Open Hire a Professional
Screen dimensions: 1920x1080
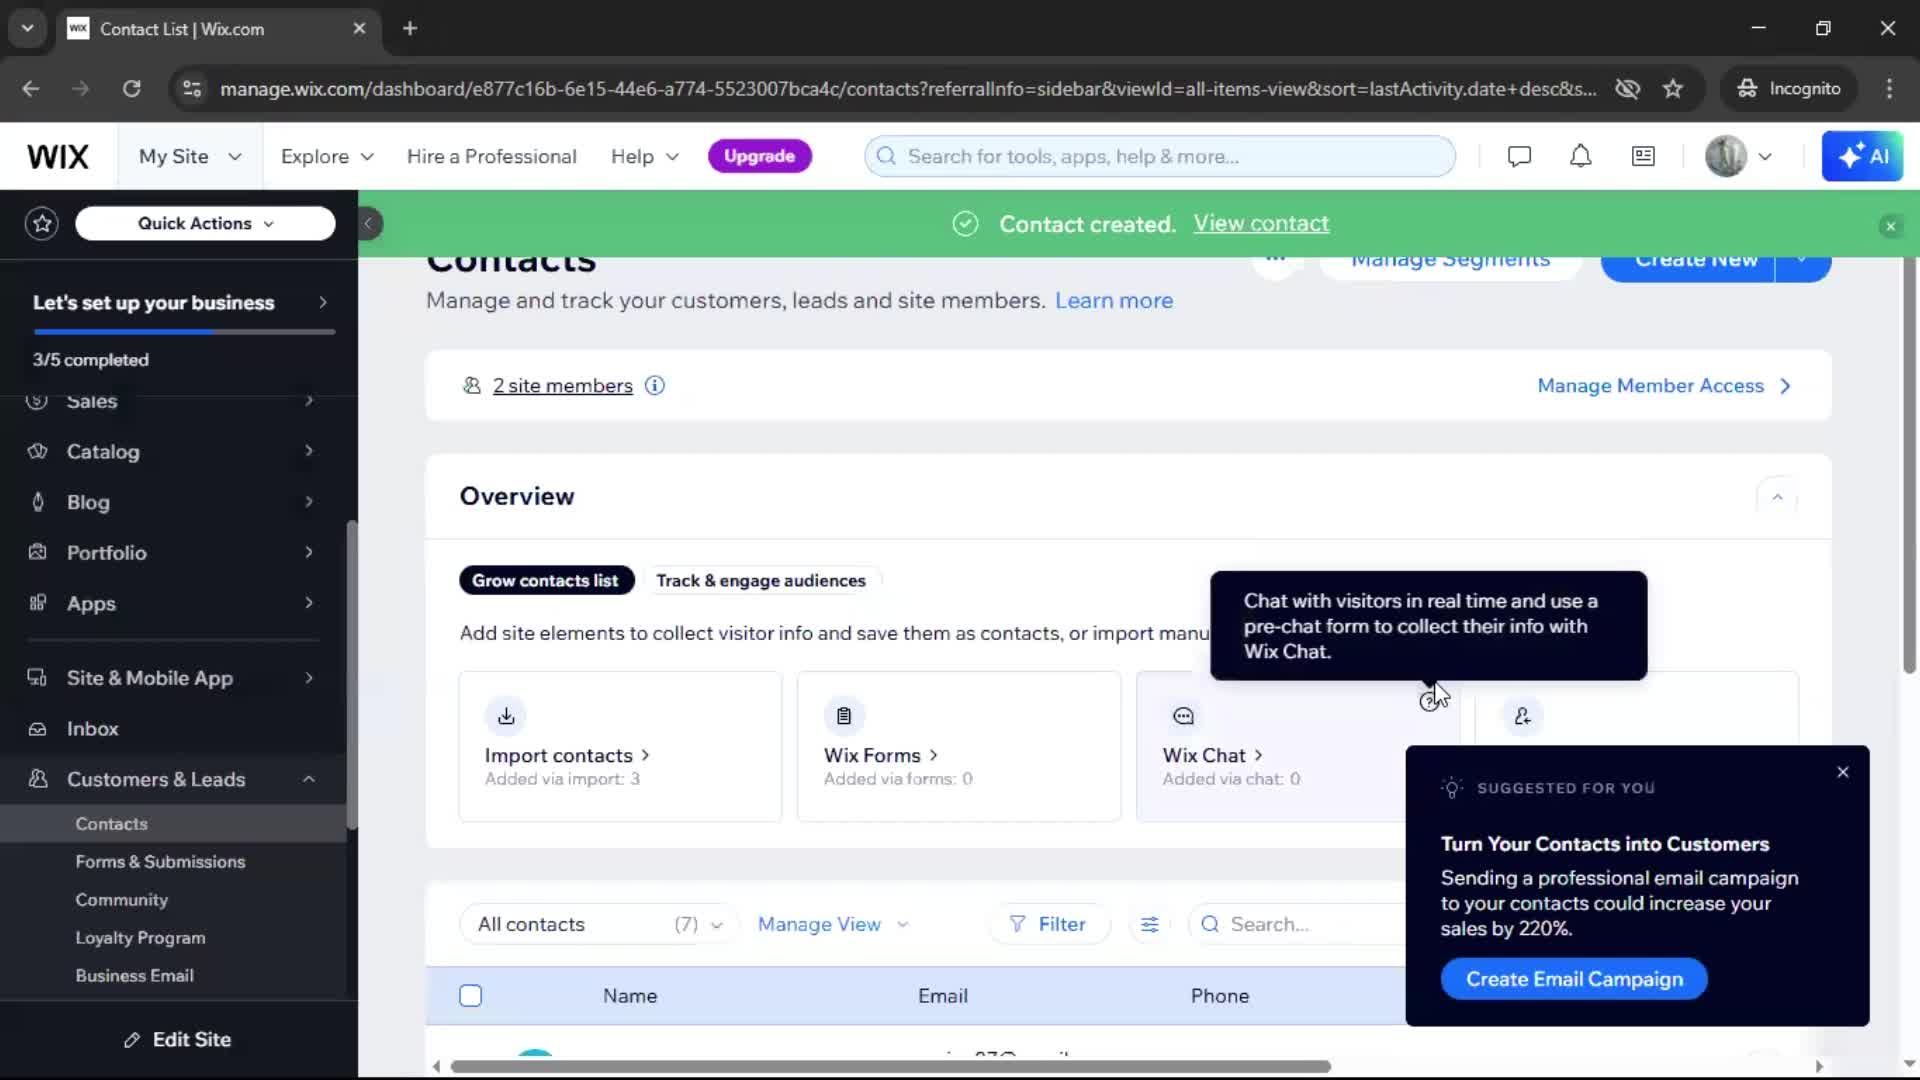pos(491,157)
